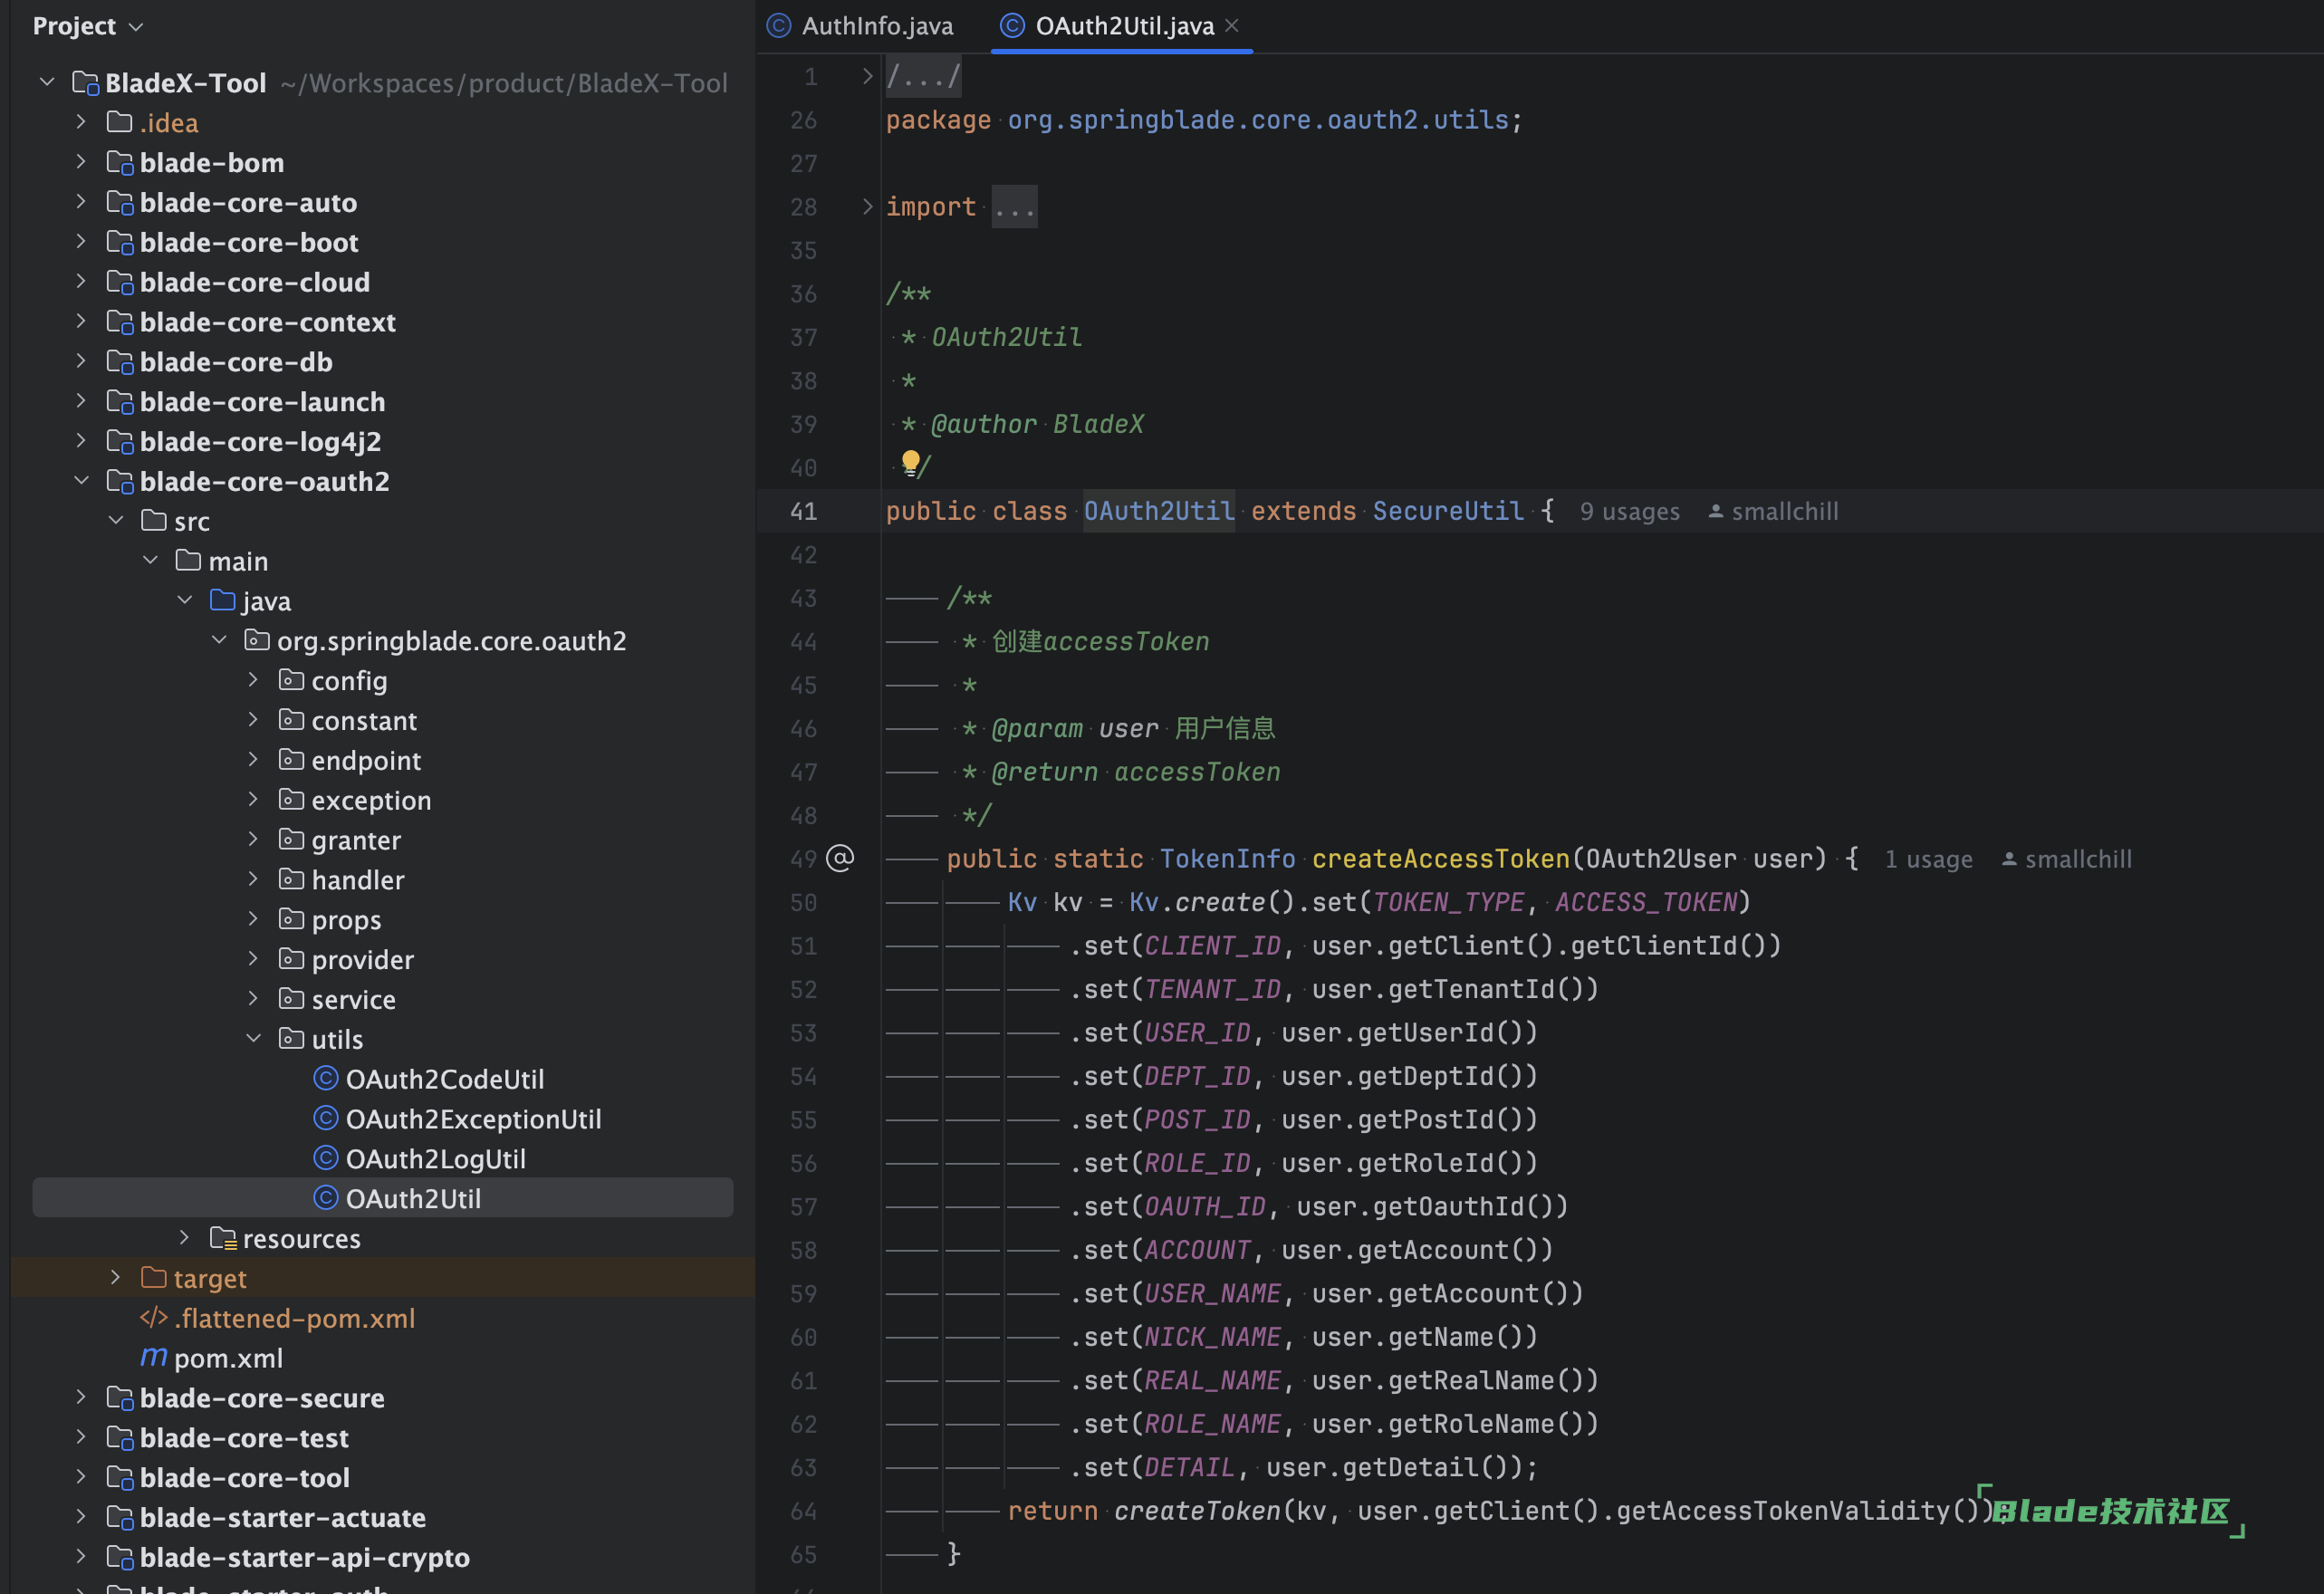The image size is (2324, 1594).
Task: Select the blade-core-launch module icon
Action: pos(120,402)
